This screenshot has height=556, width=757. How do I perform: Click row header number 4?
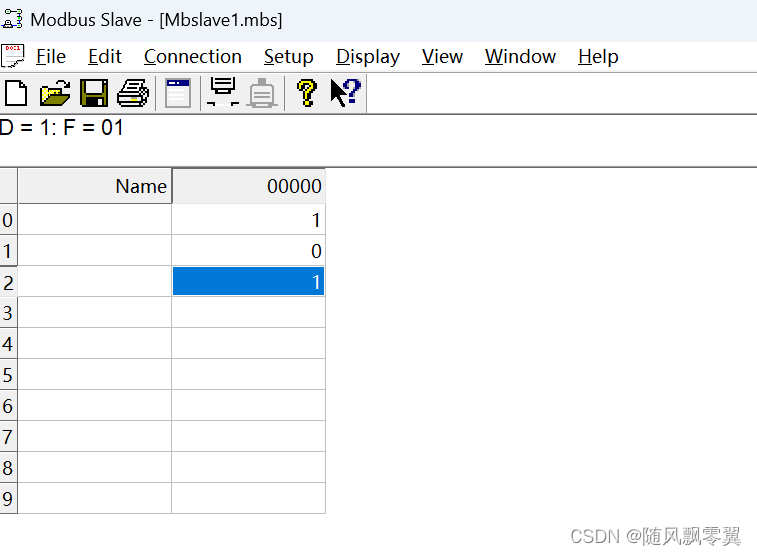point(8,343)
